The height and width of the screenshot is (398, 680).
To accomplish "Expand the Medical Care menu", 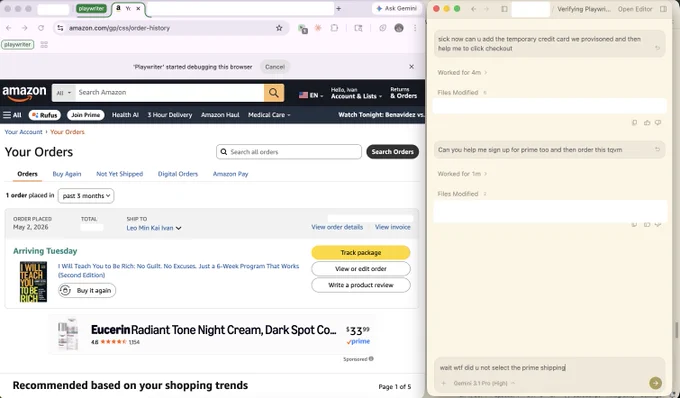I will 269,115.
